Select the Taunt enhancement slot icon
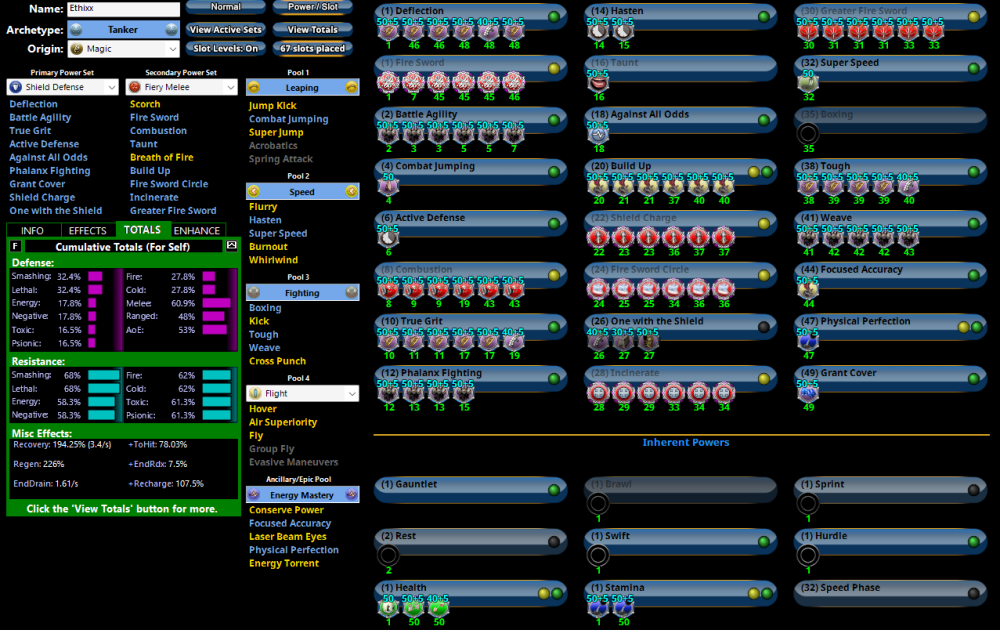 pos(598,82)
